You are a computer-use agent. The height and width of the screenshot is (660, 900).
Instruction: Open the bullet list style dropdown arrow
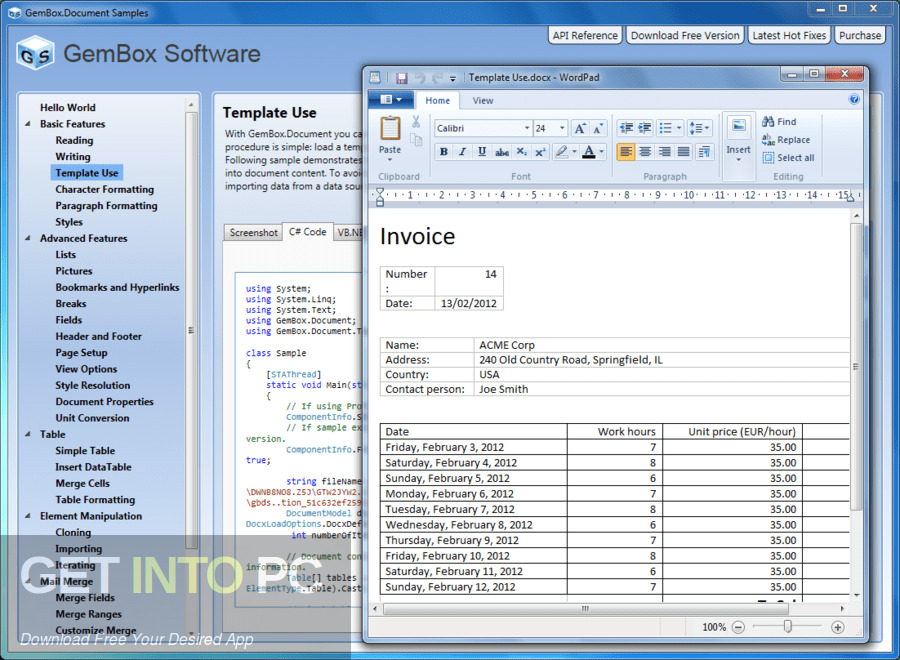pyautogui.click(x=679, y=128)
